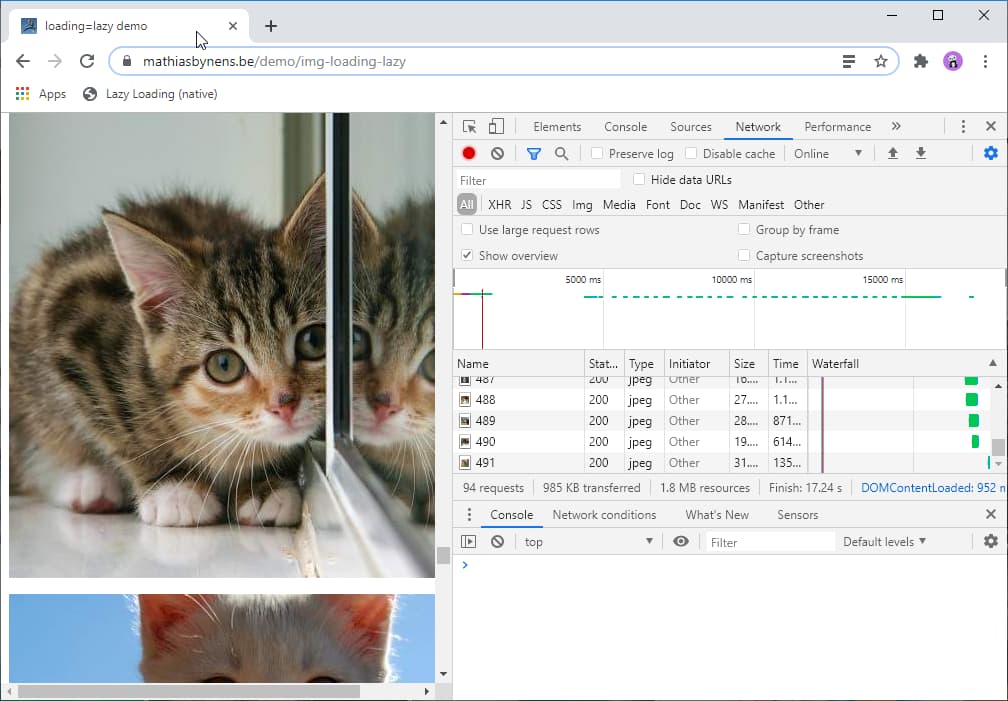Switch to the Elements tab

(557, 127)
